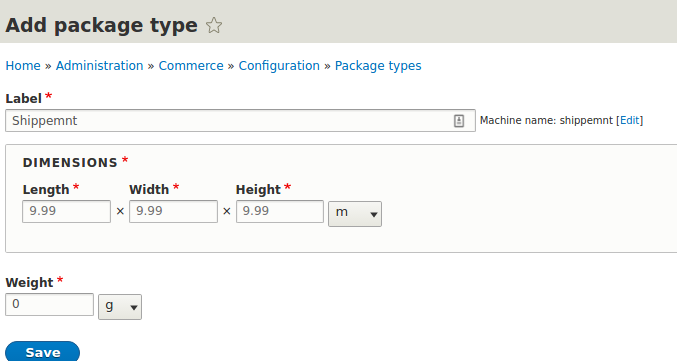
Task: Open the weight unit dropdown showing g
Action: 120,307
